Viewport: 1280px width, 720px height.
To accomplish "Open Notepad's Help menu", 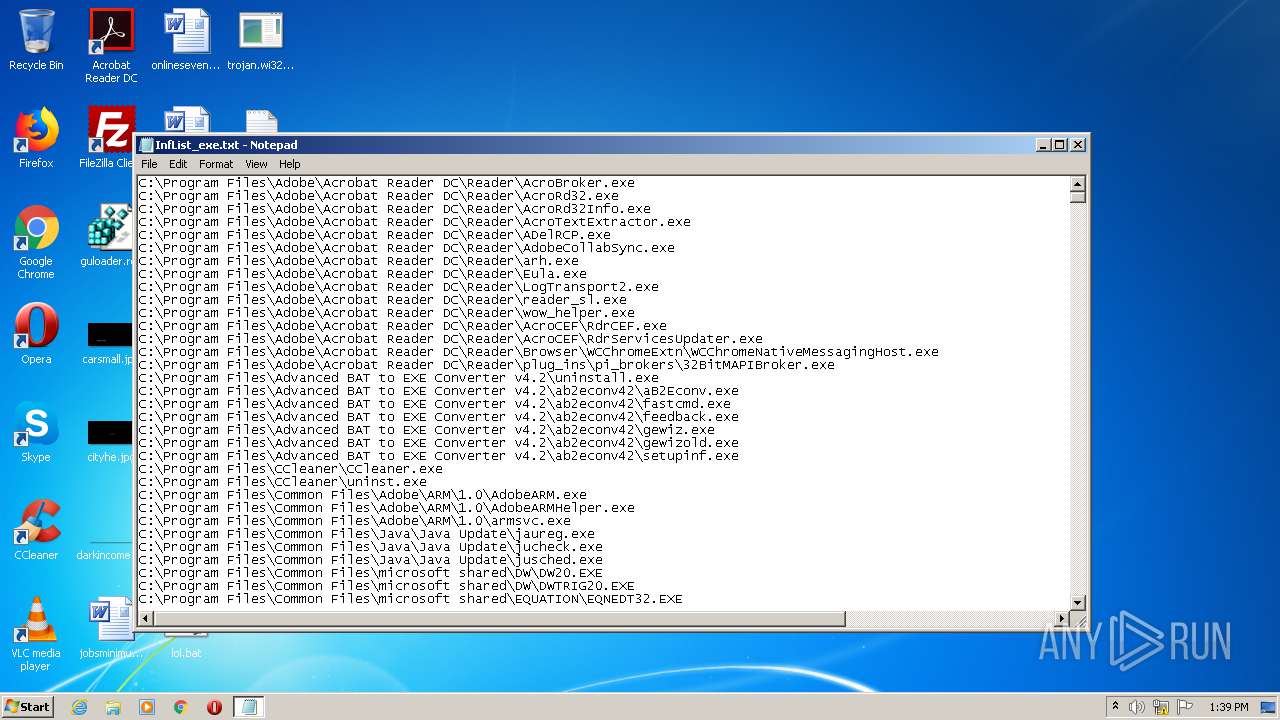I will 290,164.
